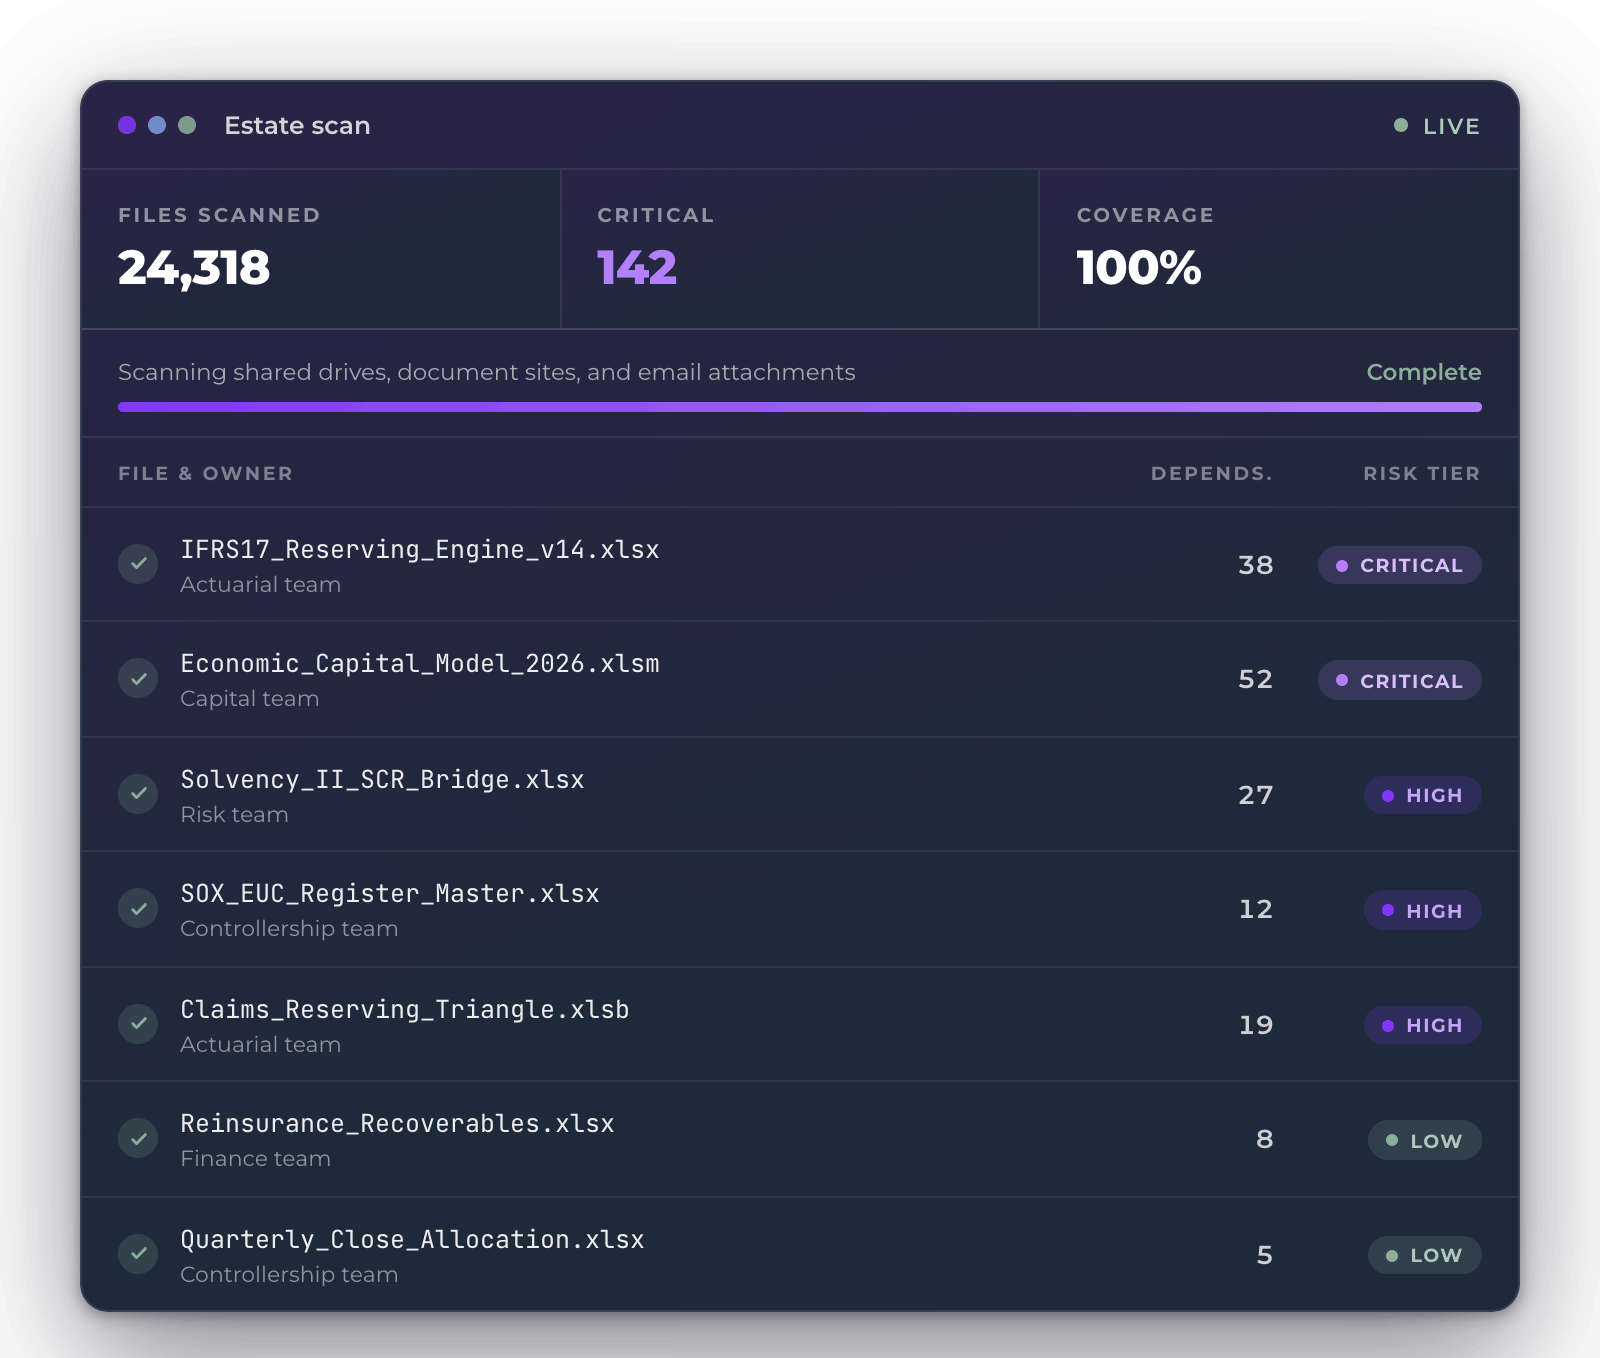Sort by FILE & OWNER column header
This screenshot has height=1358, width=1600.
pos(205,473)
